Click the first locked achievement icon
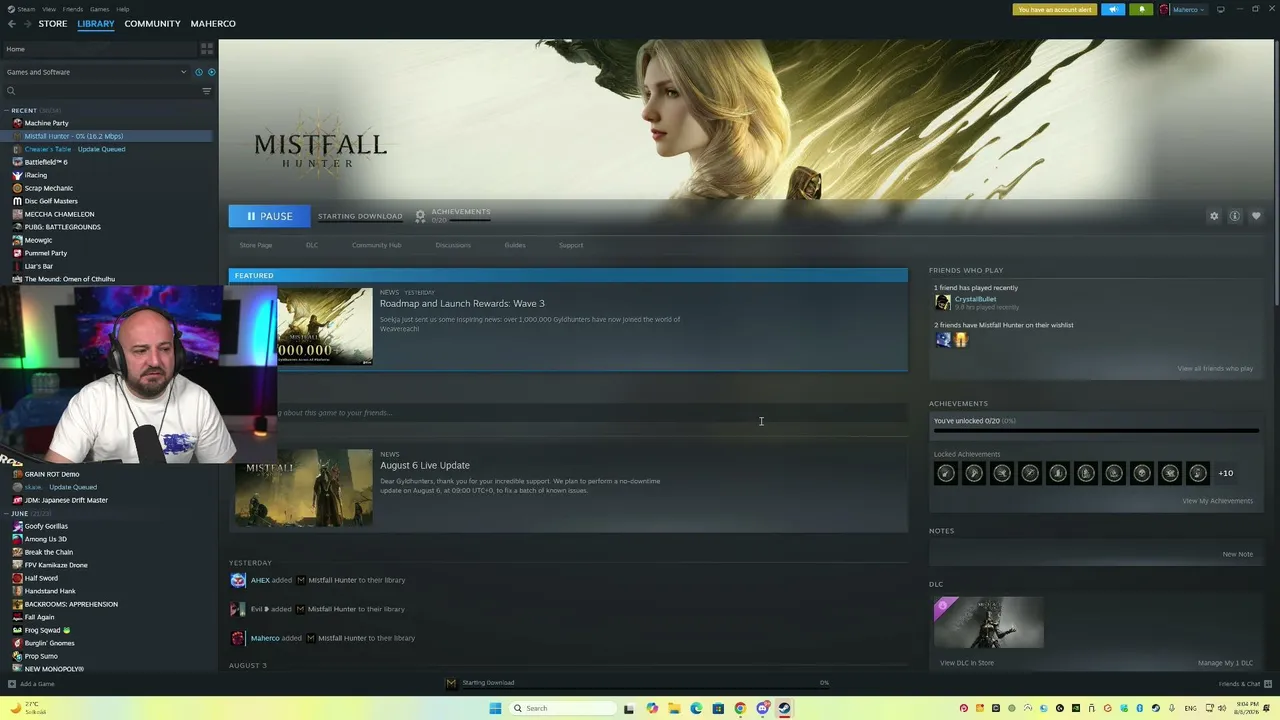 [945, 473]
